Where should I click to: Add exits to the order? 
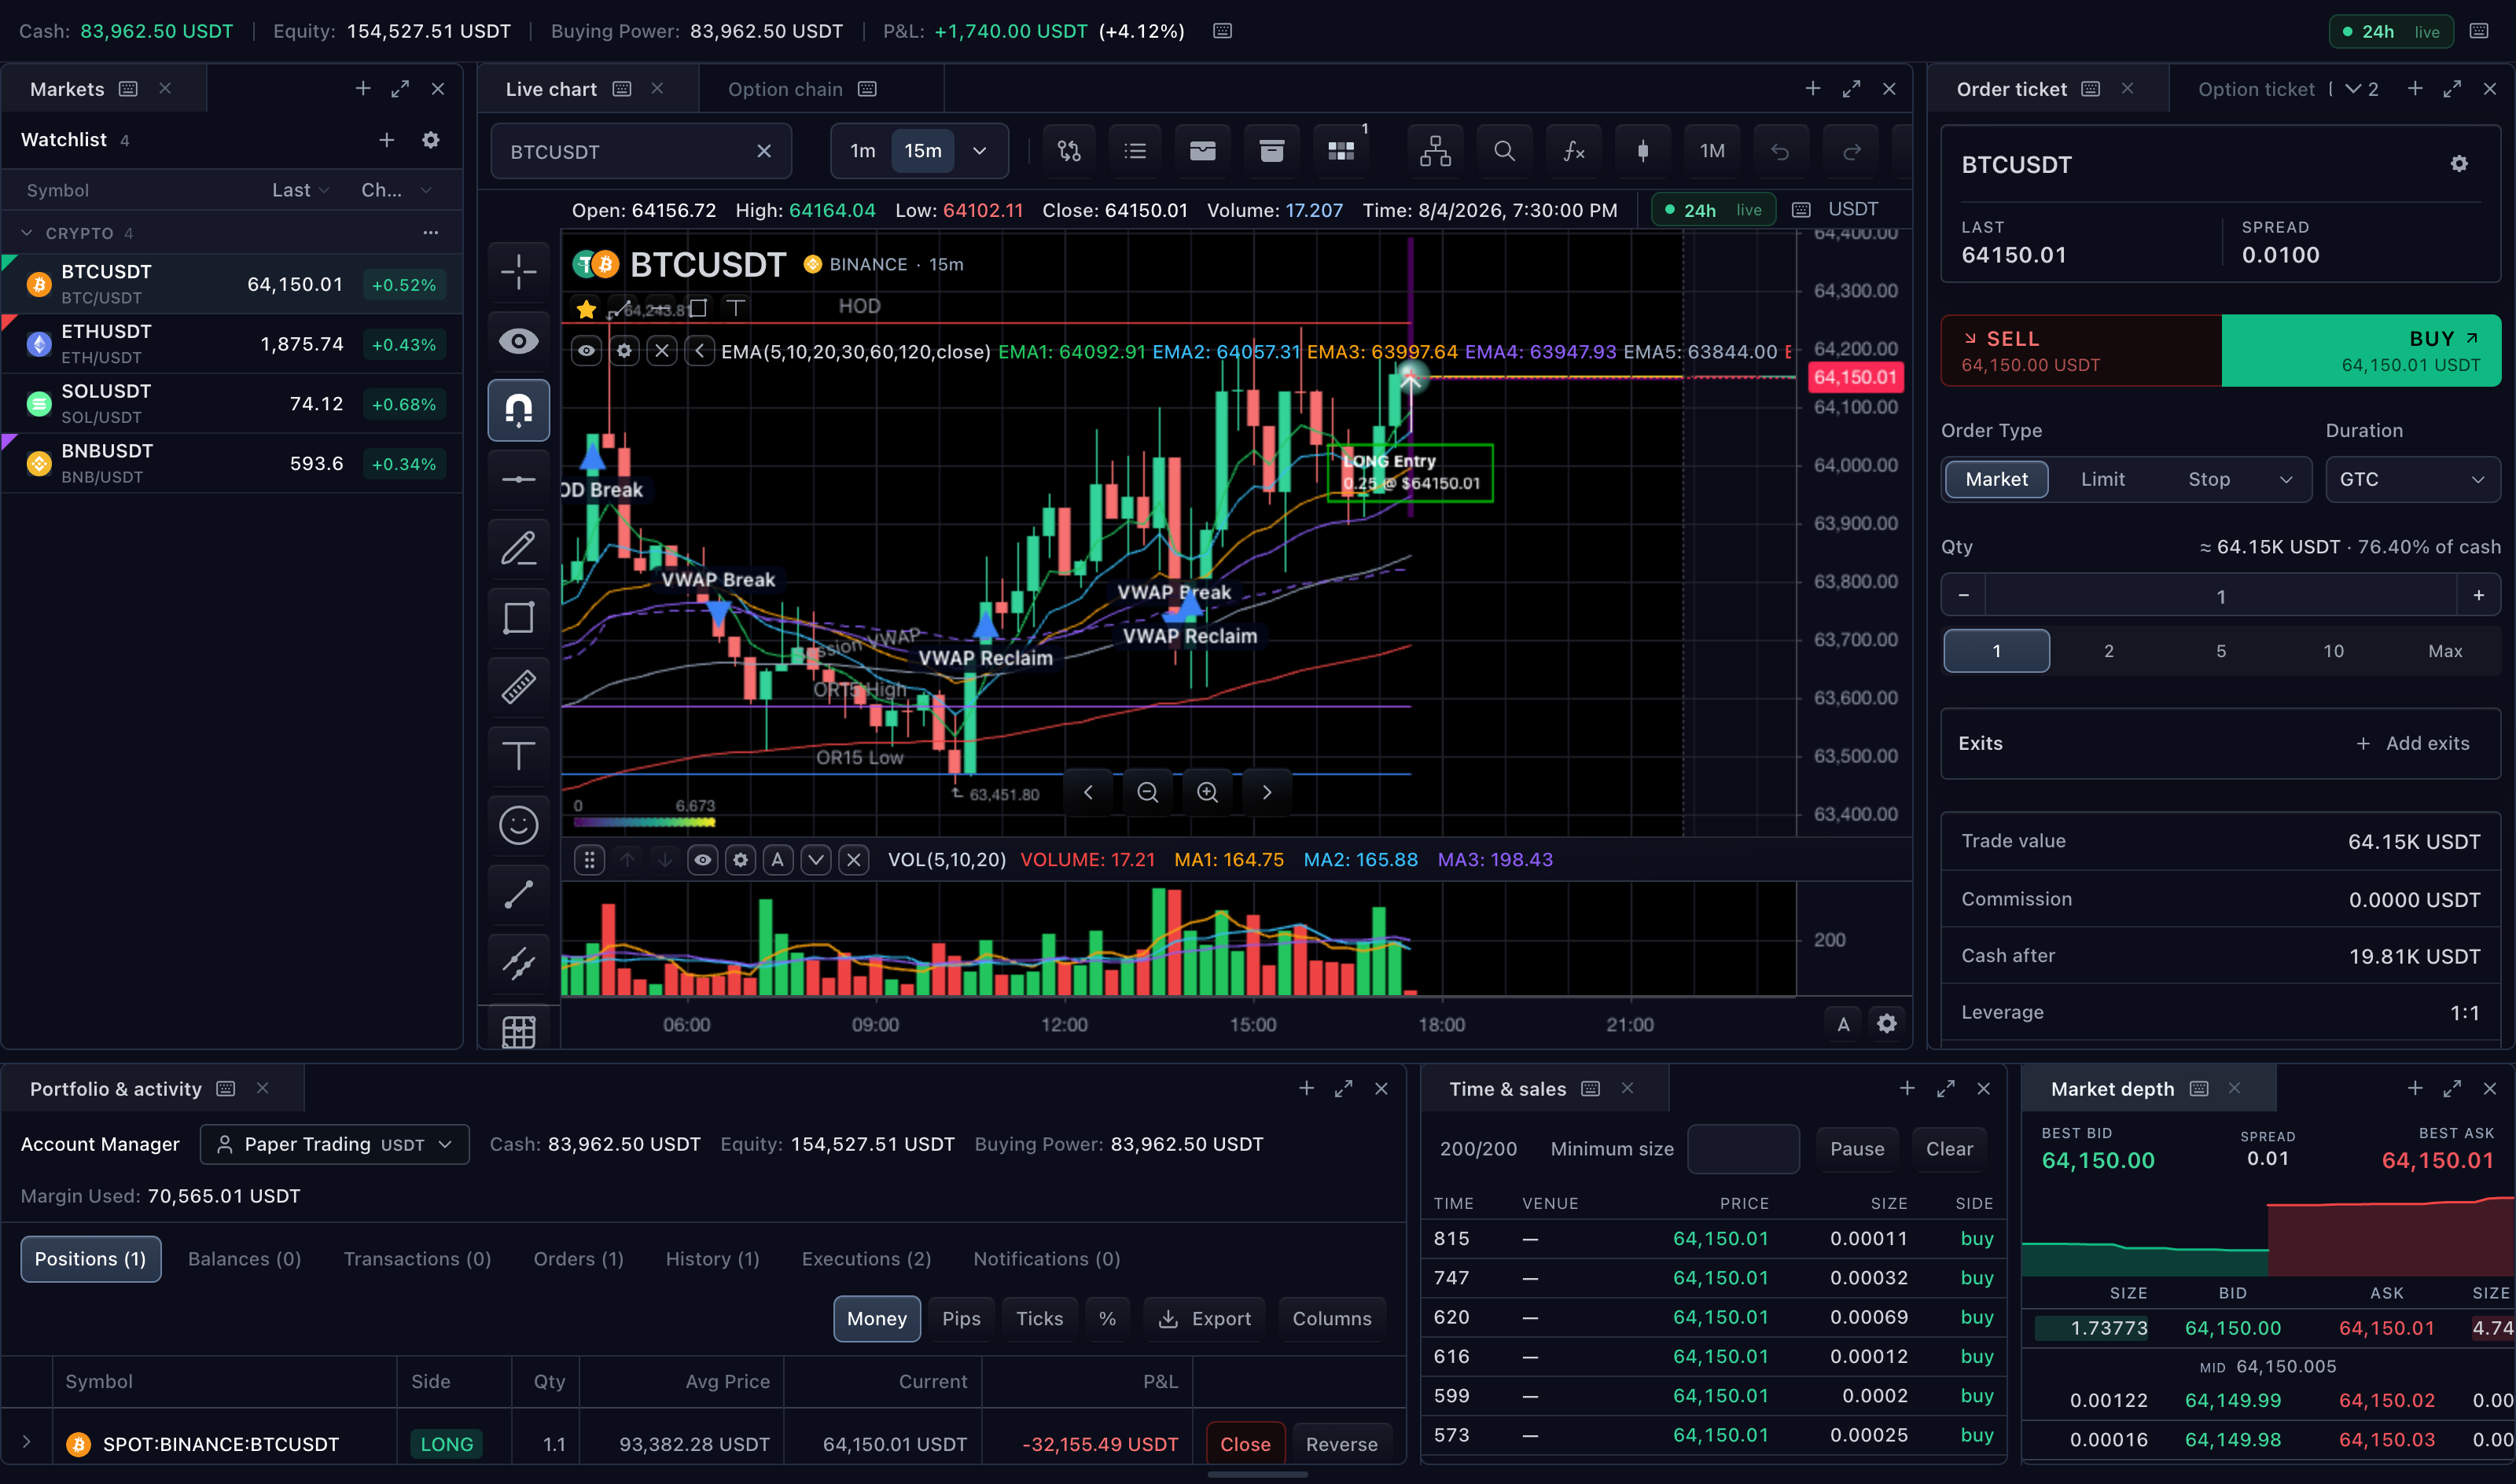2412,743
